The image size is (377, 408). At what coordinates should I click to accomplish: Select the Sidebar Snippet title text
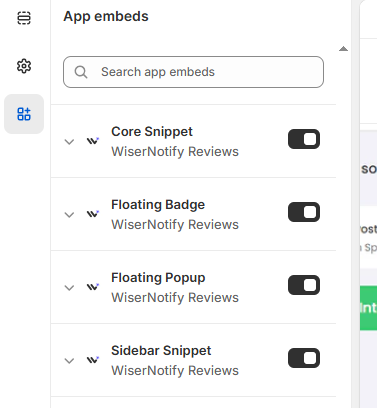point(161,351)
